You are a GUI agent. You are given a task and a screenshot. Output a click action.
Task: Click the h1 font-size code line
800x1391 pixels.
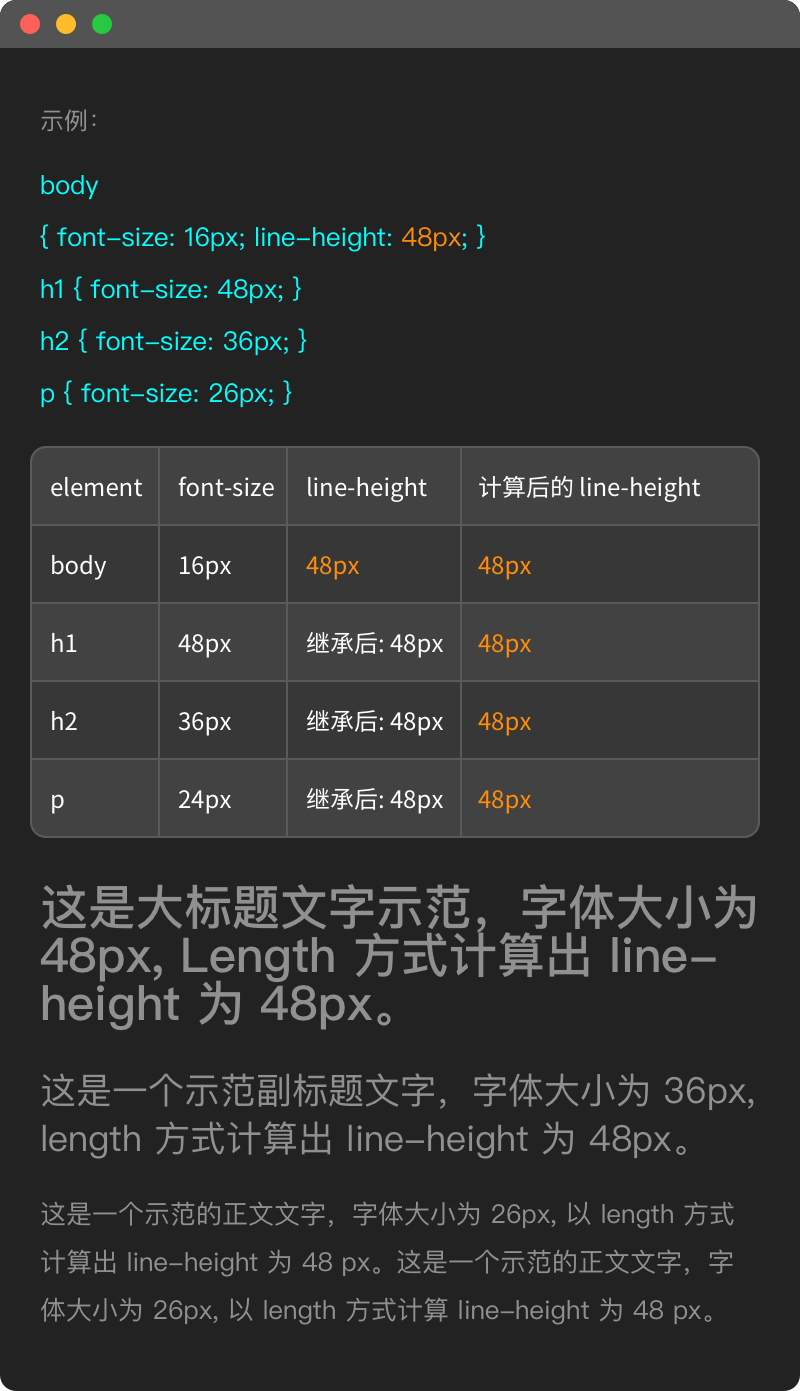(170, 290)
